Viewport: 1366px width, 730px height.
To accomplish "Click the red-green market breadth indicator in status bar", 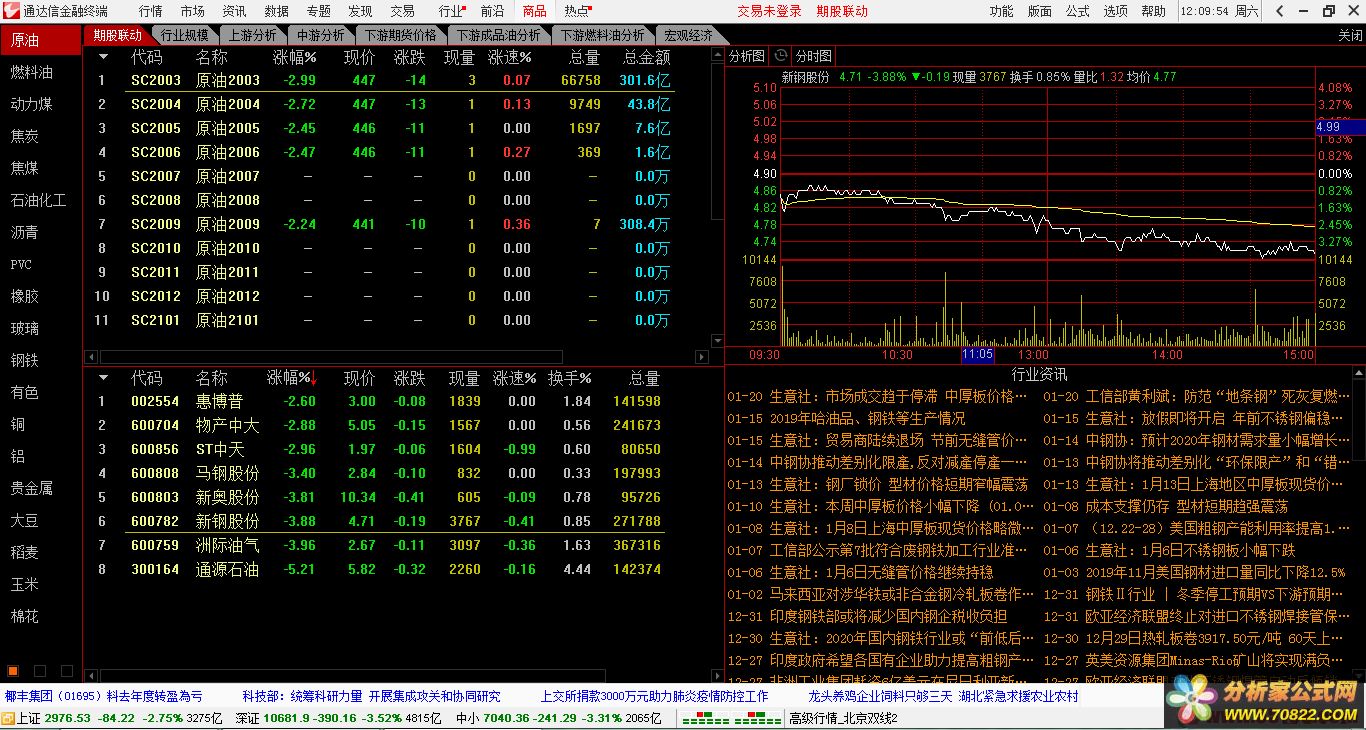I will [x=732, y=718].
